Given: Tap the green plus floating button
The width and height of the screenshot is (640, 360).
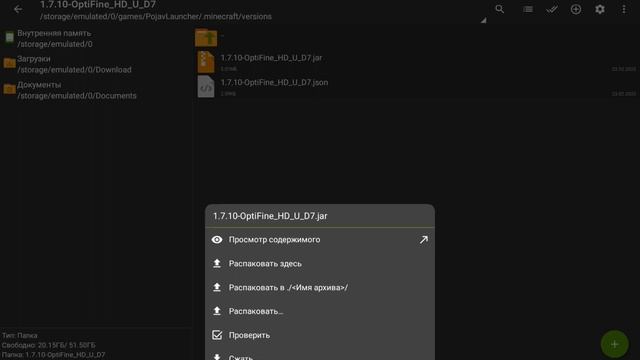Looking at the screenshot, I should [x=614, y=344].
